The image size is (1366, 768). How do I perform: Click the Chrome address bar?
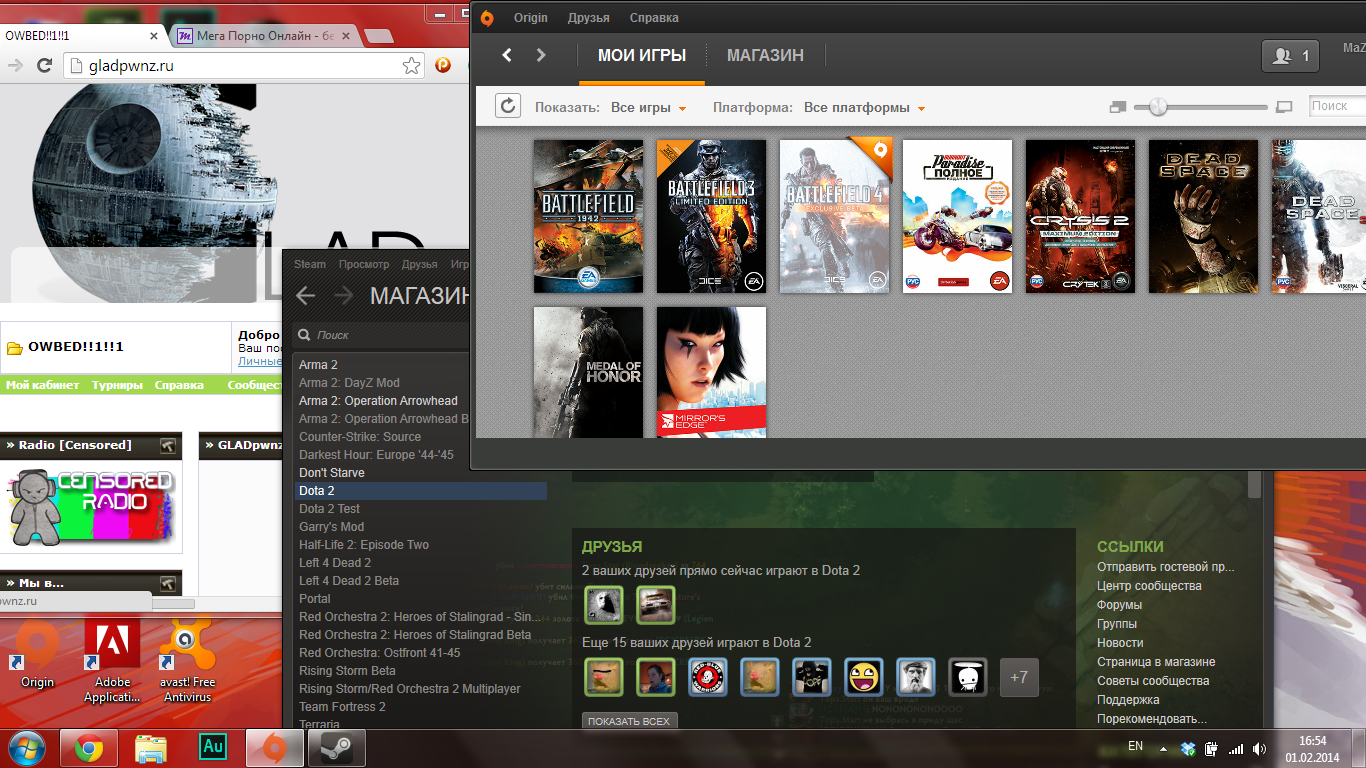(x=245, y=66)
